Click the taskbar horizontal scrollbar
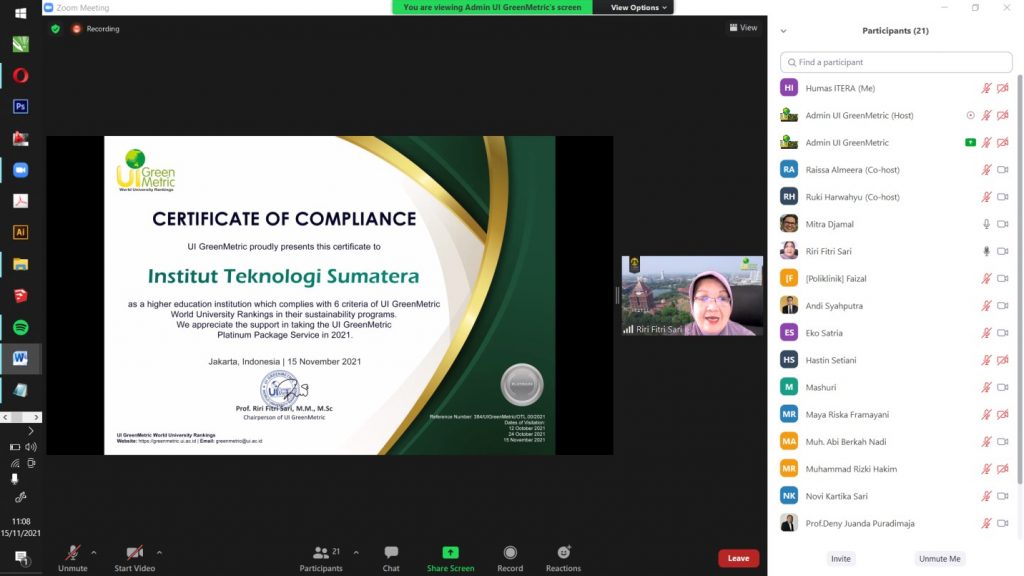This screenshot has height=576, width=1024. (21, 417)
